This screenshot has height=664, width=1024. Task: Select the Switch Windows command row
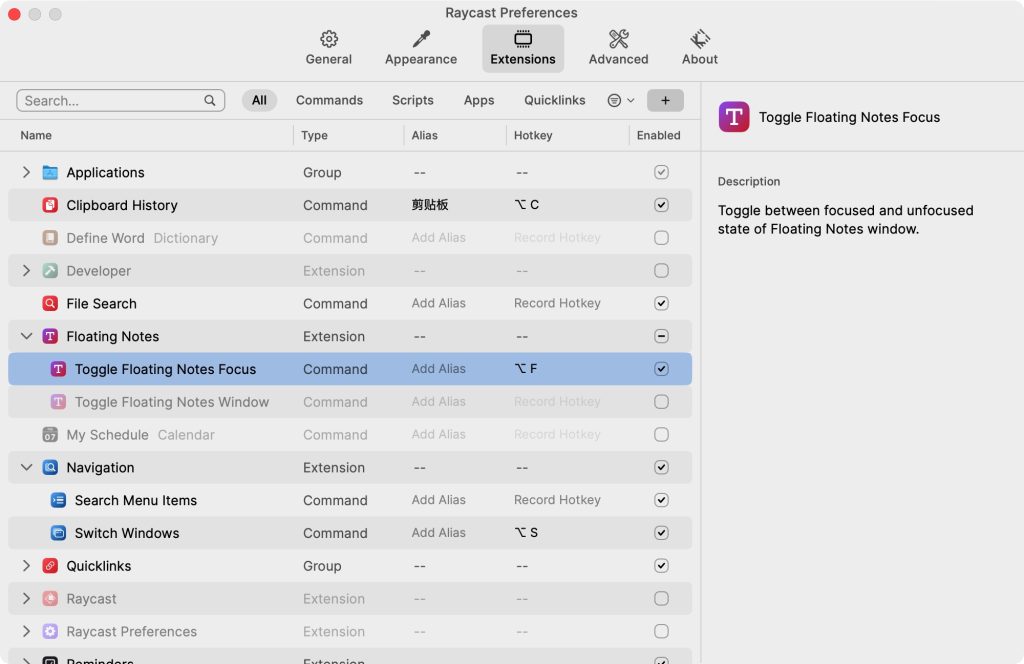pyautogui.click(x=350, y=533)
